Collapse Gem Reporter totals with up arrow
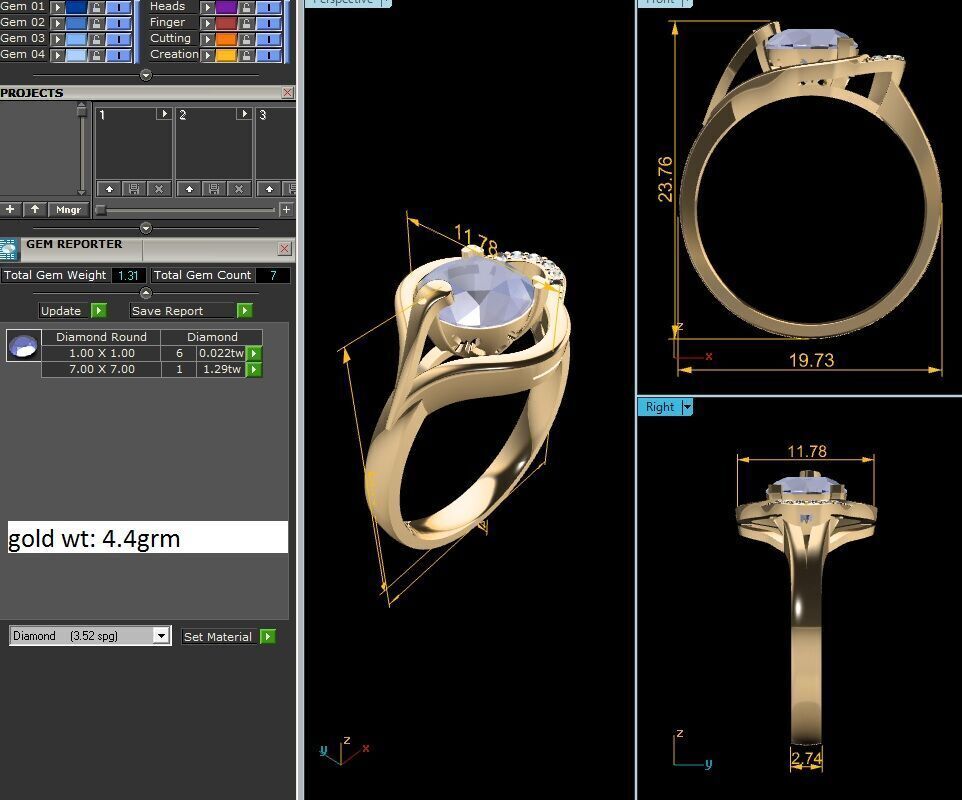 (x=145, y=293)
